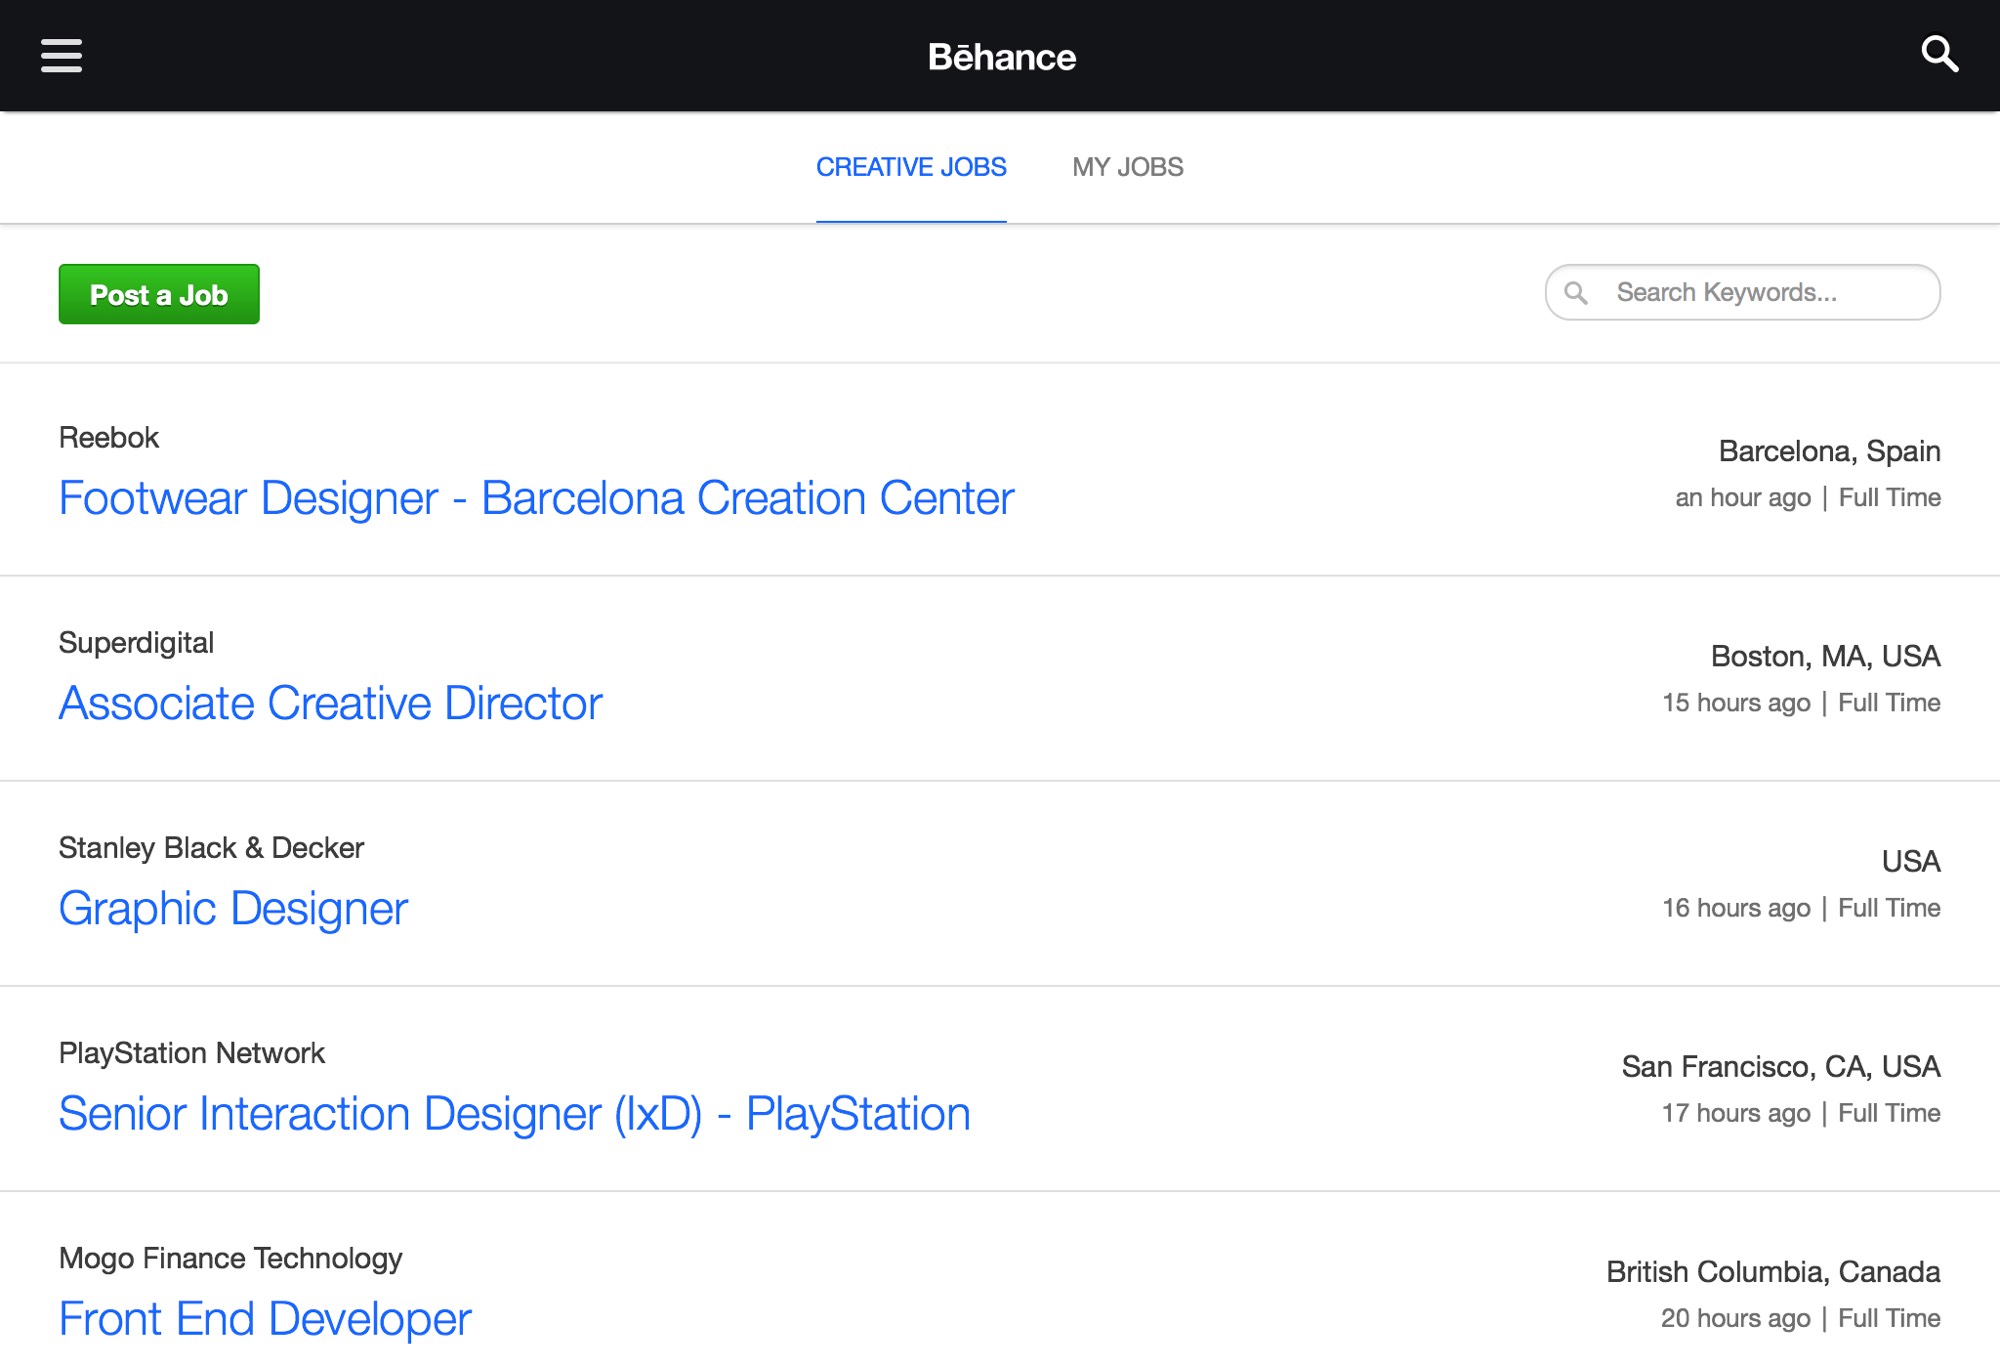The width and height of the screenshot is (2000, 1368).
Task: Click the '16 hours ago' timestamp
Action: tap(1736, 907)
